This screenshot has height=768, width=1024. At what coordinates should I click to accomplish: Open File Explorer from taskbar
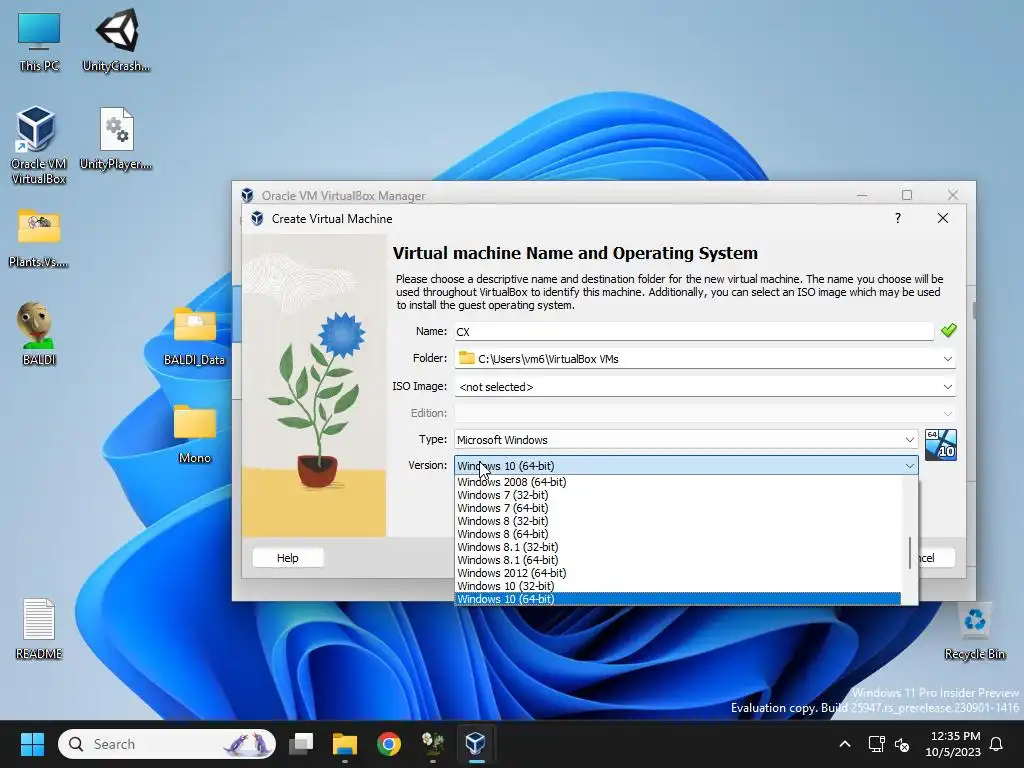click(345, 744)
